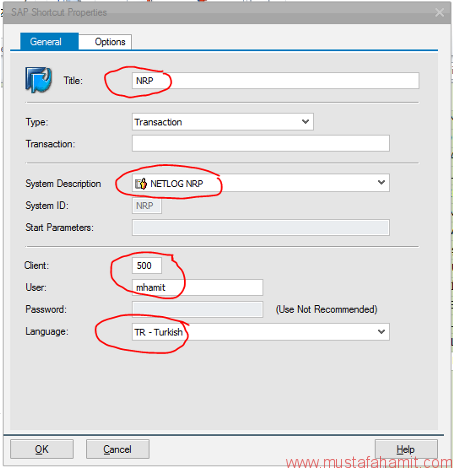Viewport: 453px width, 468px height.
Task: Expand the Type dropdown arrow
Action: click(x=305, y=122)
